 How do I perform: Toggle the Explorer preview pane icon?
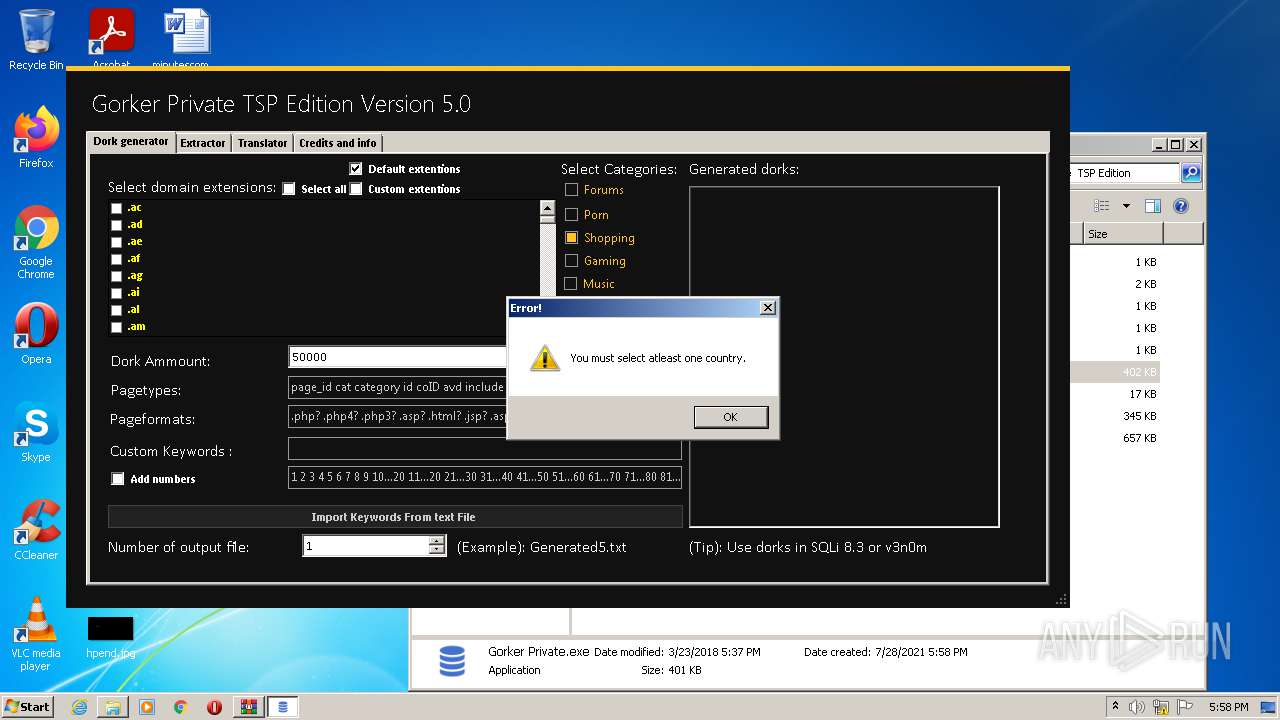(x=1152, y=206)
